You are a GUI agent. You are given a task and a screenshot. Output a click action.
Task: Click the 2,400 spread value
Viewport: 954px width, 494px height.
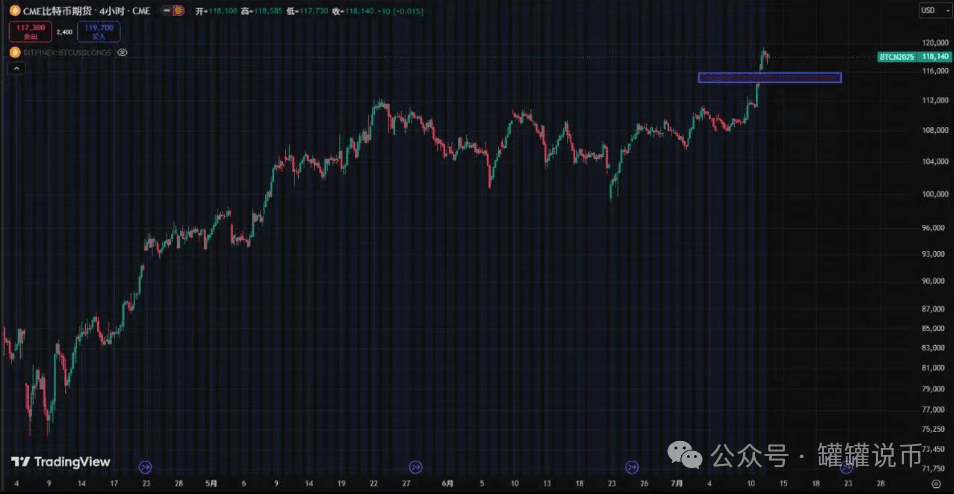click(x=64, y=32)
